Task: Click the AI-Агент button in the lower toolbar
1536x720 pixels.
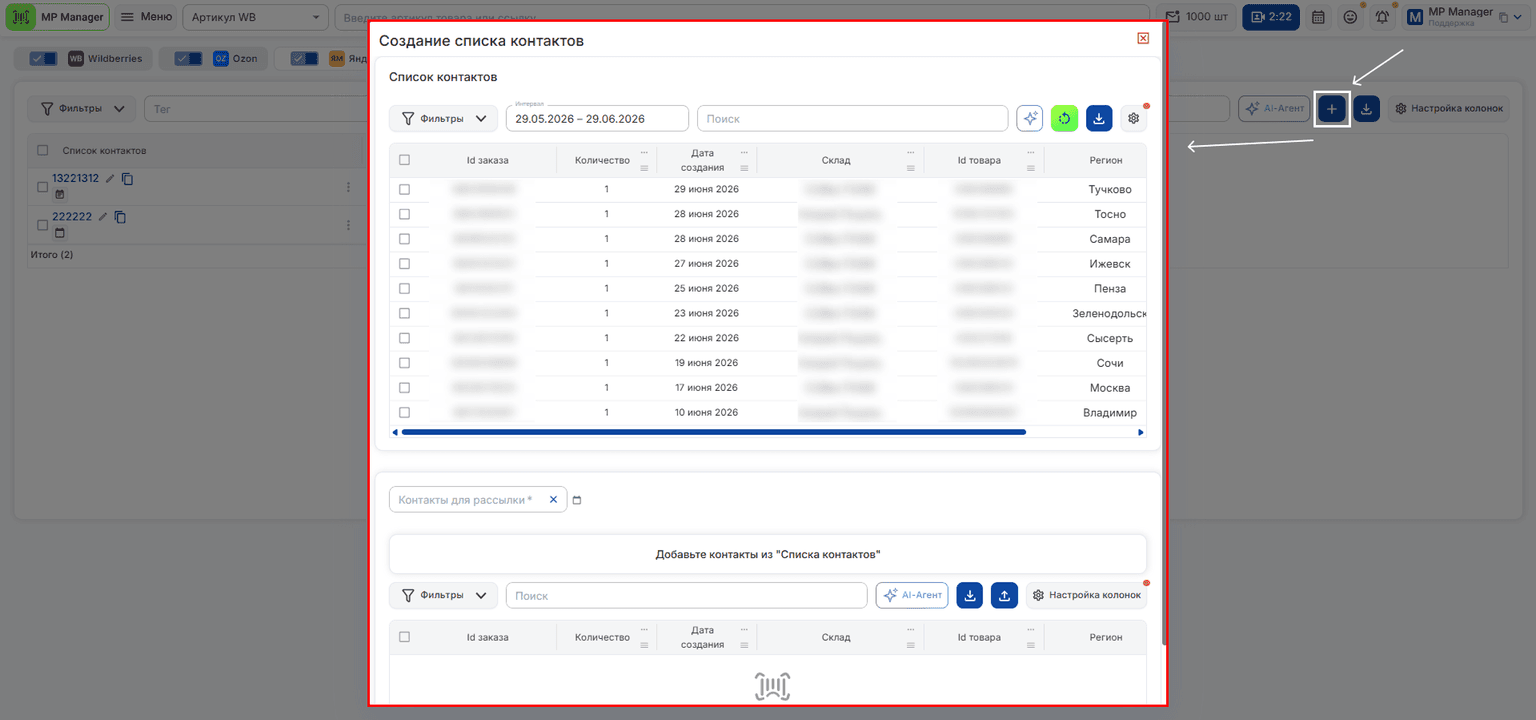Action: 912,595
